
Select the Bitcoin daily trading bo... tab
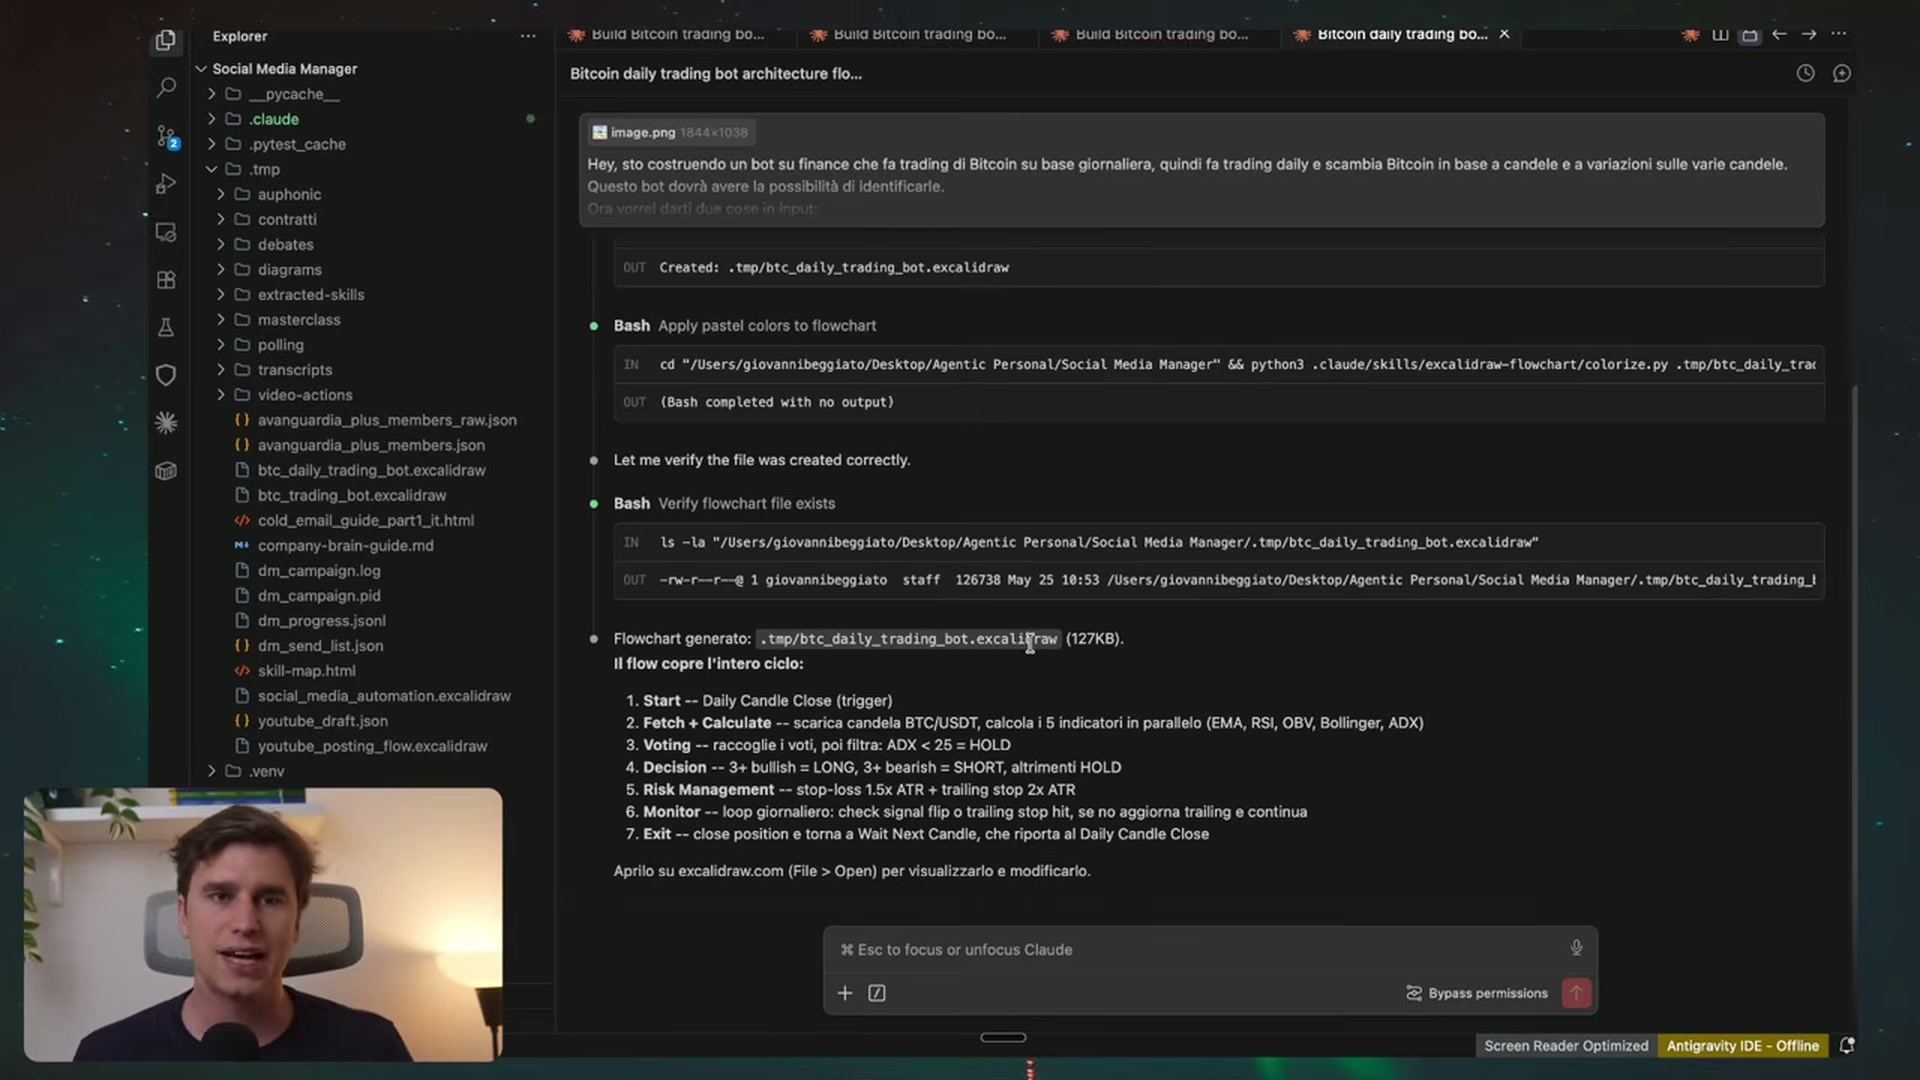1401,34
